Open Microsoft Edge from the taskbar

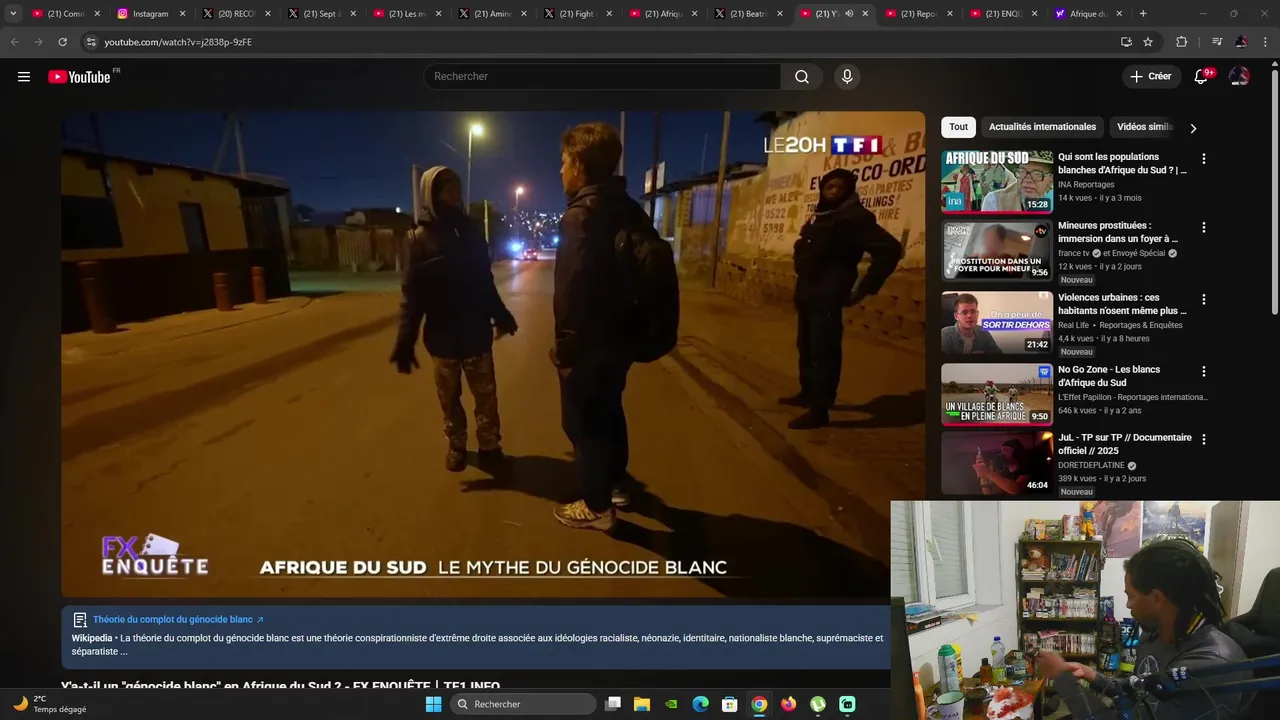(701, 704)
